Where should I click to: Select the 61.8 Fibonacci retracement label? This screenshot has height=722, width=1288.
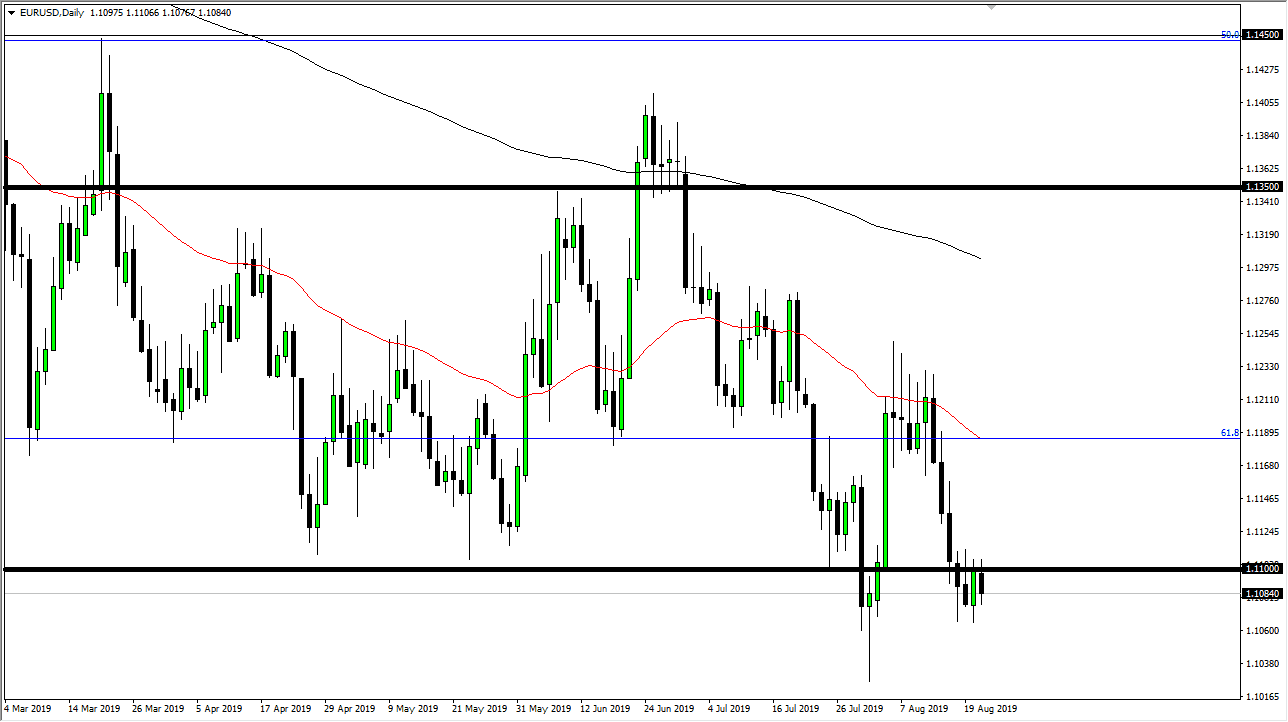point(1229,432)
